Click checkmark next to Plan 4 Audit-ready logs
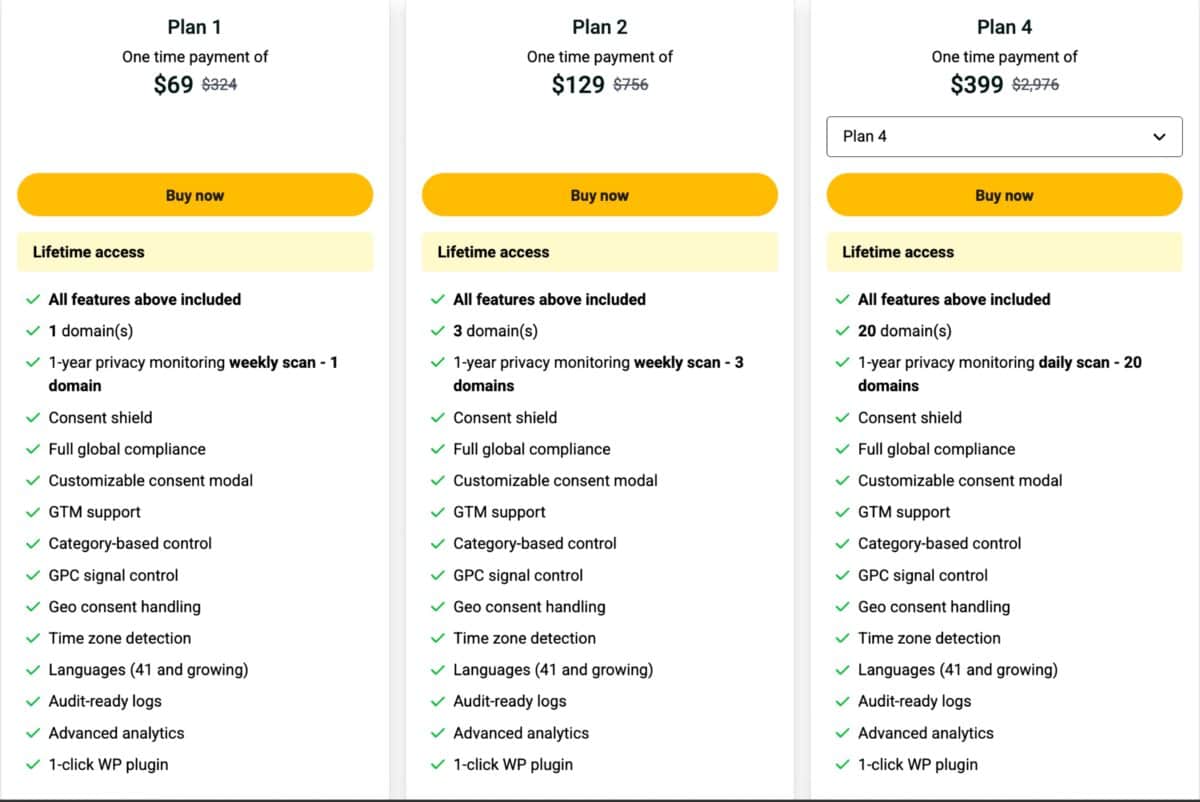Image resolution: width=1200 pixels, height=802 pixels. 843,702
